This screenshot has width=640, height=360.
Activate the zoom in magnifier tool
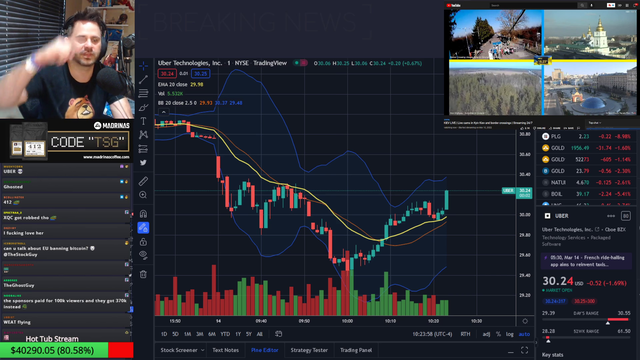tap(143, 195)
